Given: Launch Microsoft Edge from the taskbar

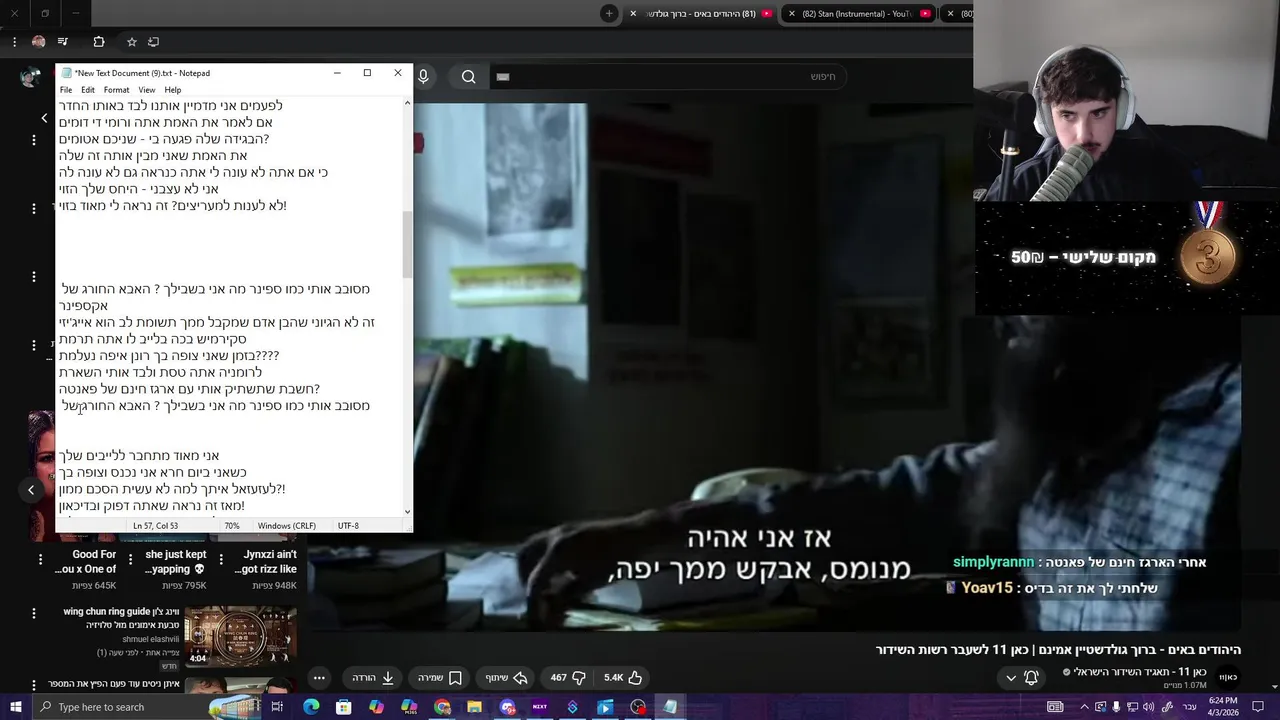Looking at the screenshot, I should click(x=311, y=707).
